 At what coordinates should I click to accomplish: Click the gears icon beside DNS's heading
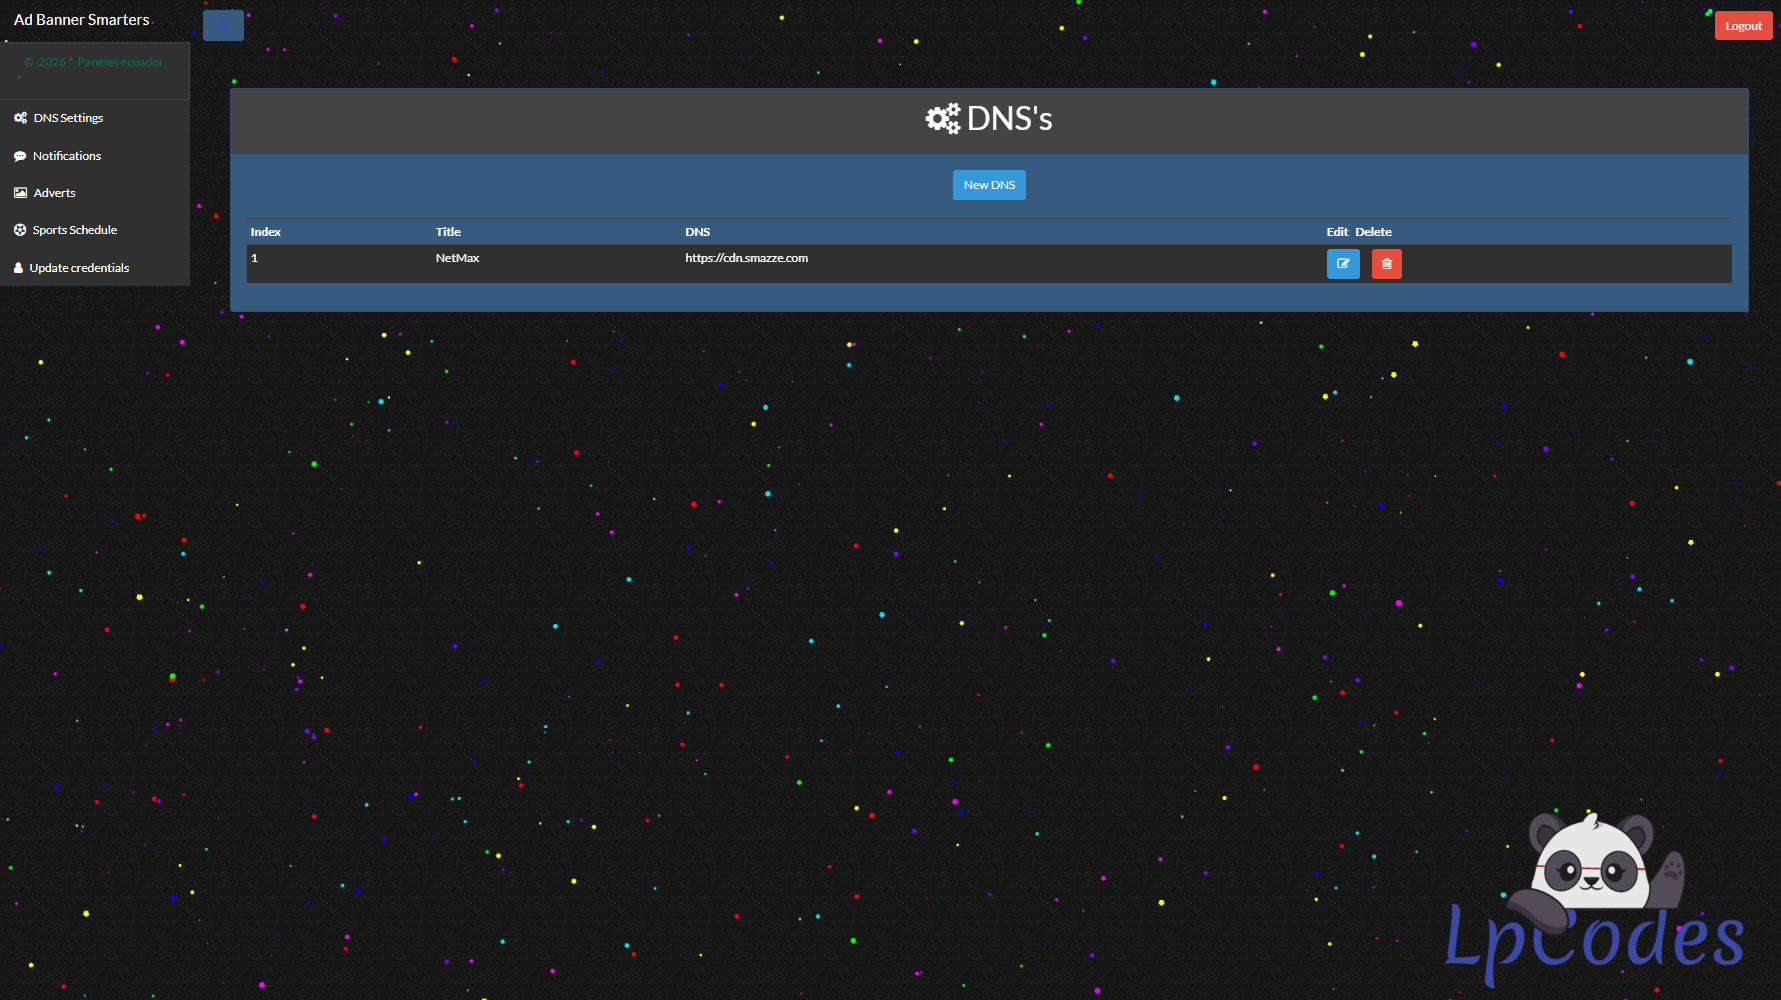point(942,119)
